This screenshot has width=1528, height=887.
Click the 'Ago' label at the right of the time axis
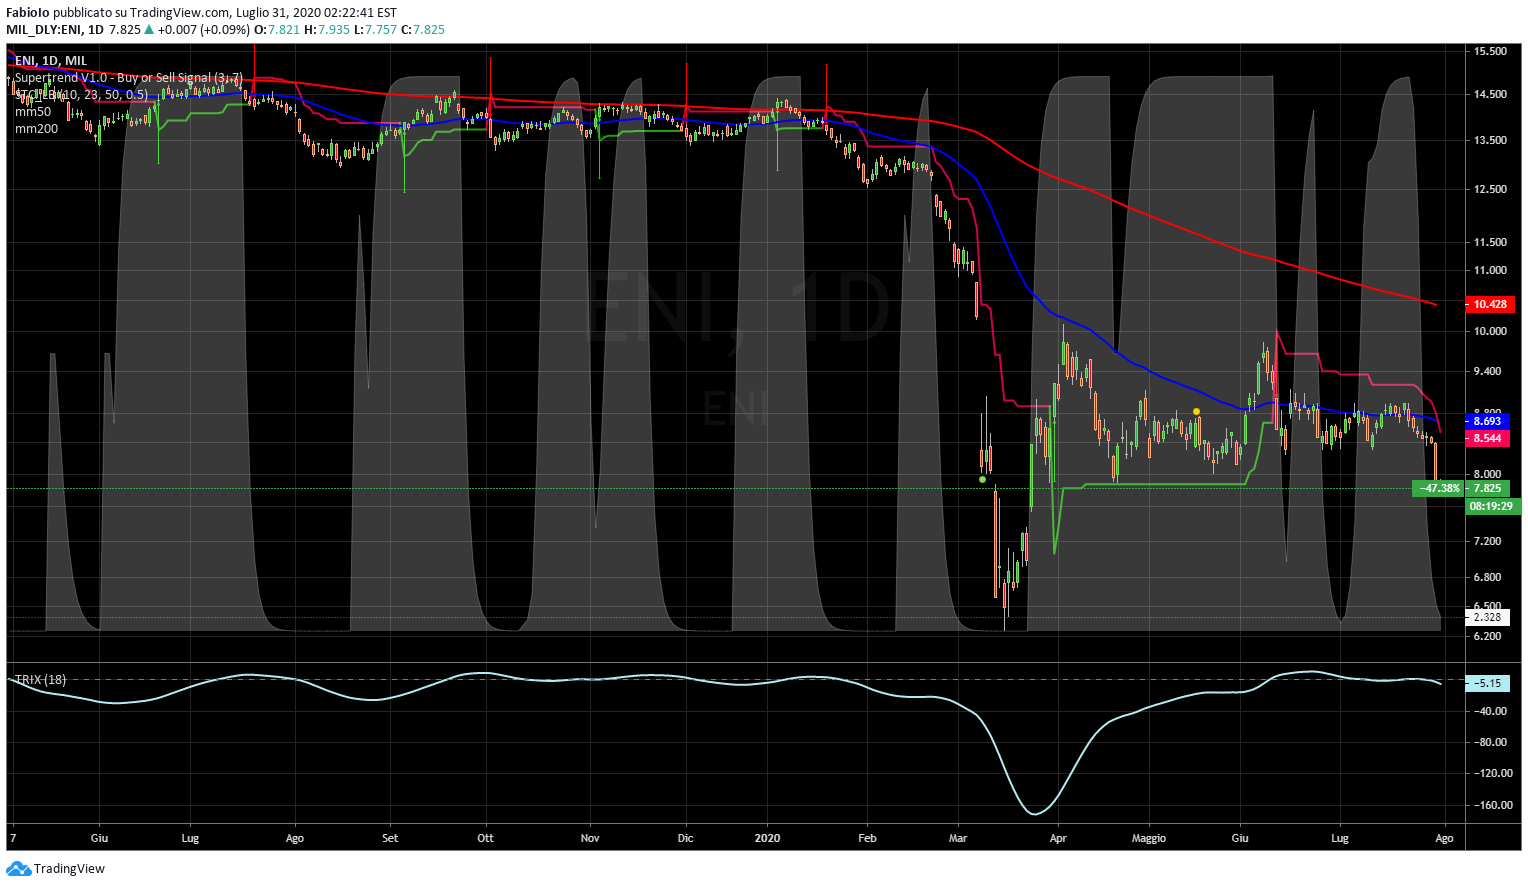tap(1444, 838)
